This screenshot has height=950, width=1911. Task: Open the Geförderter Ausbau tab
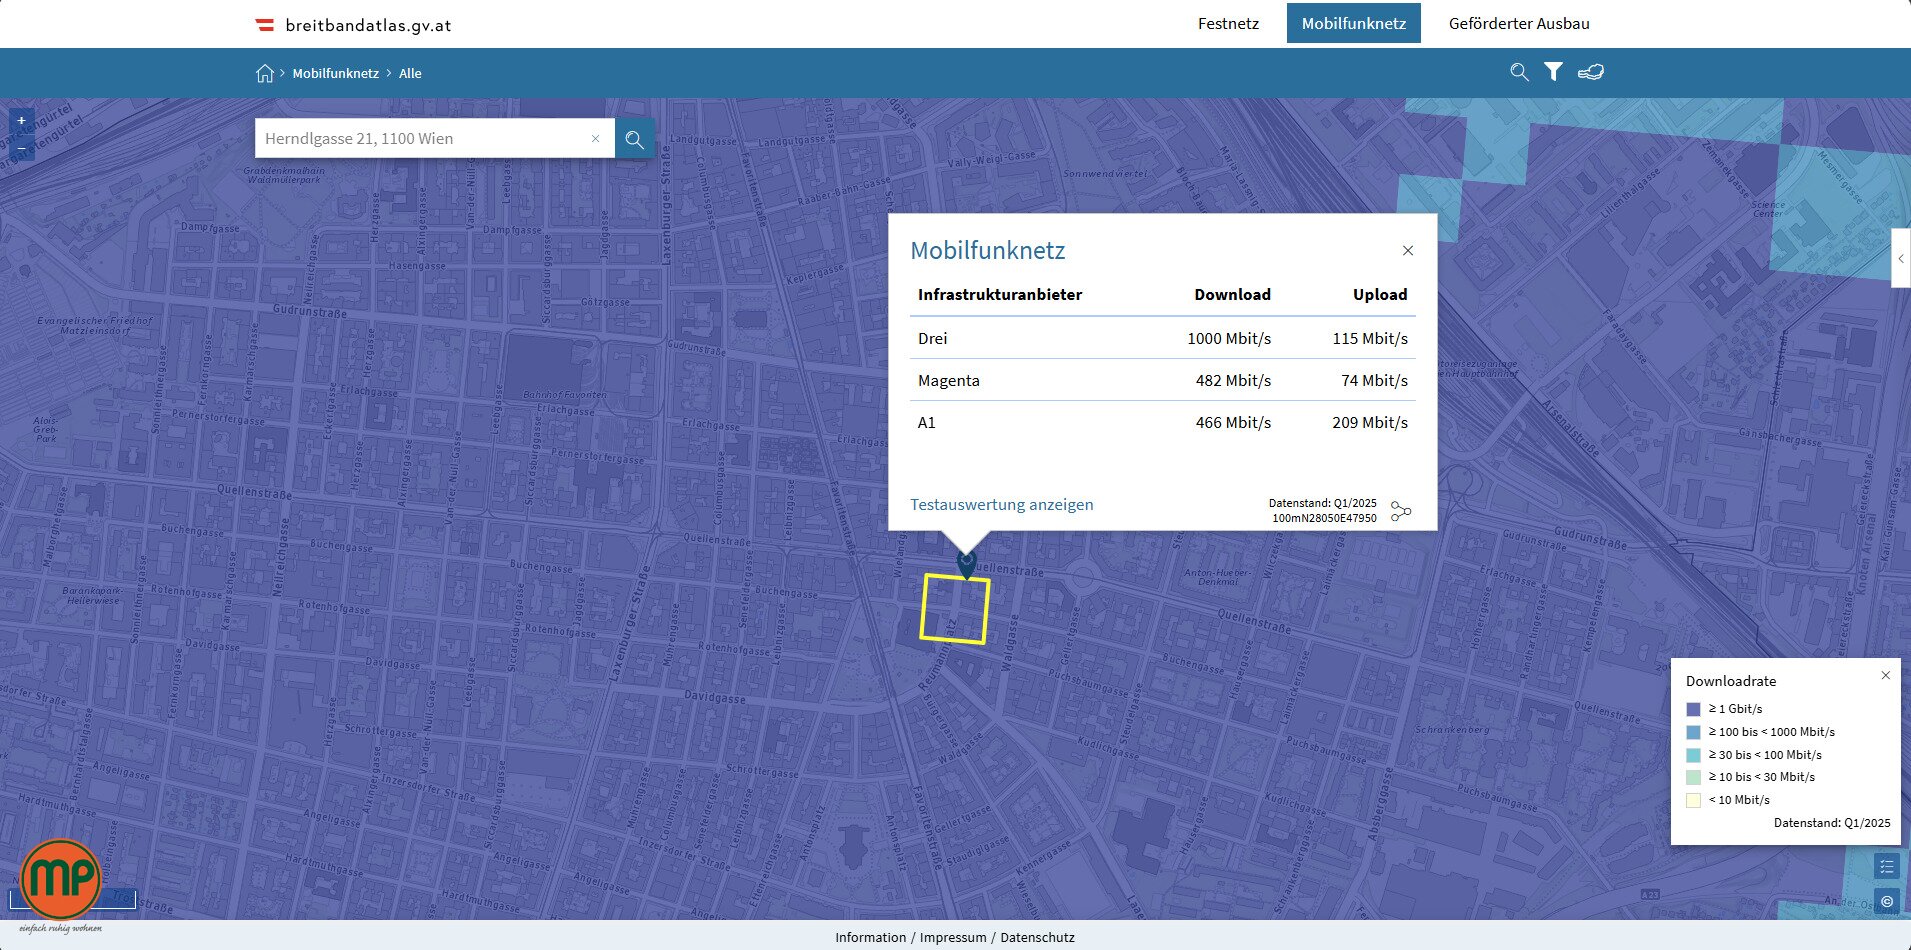point(1518,24)
